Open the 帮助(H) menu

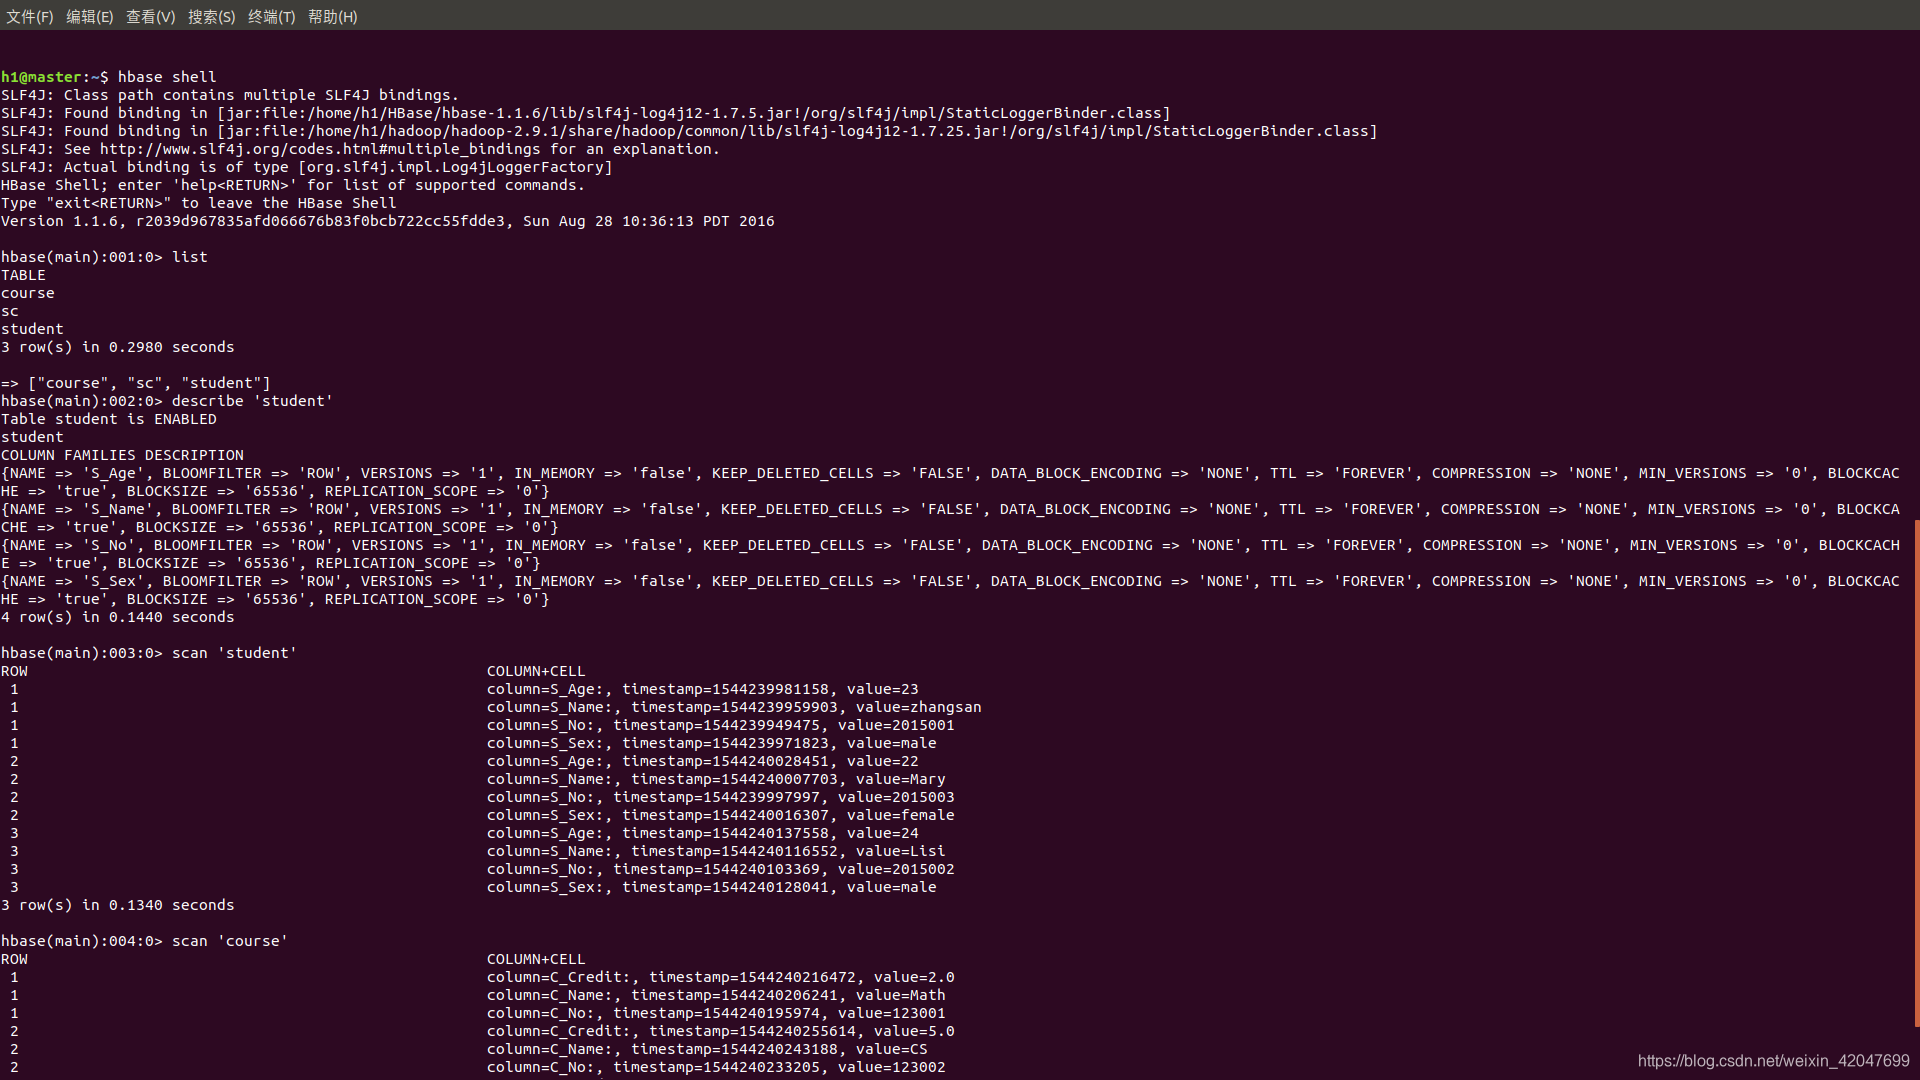[x=333, y=17]
